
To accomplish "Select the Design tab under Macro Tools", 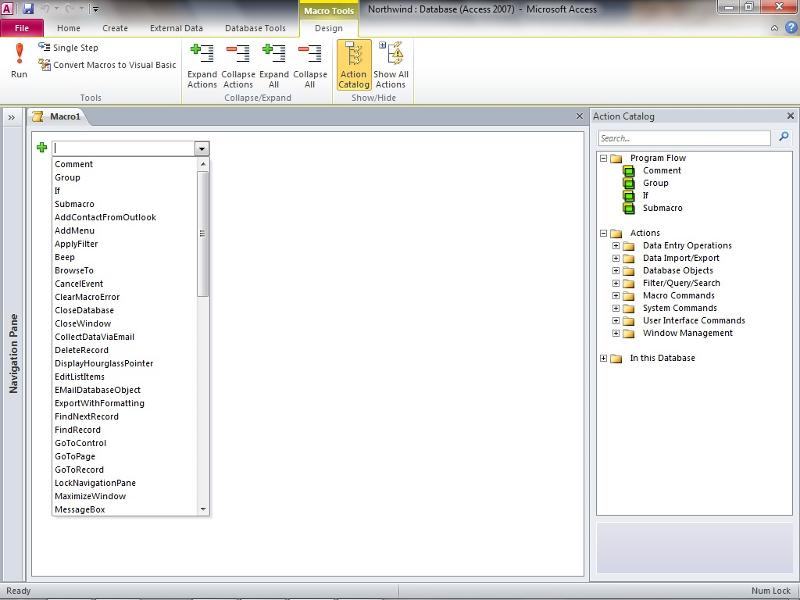I will (x=329, y=28).
